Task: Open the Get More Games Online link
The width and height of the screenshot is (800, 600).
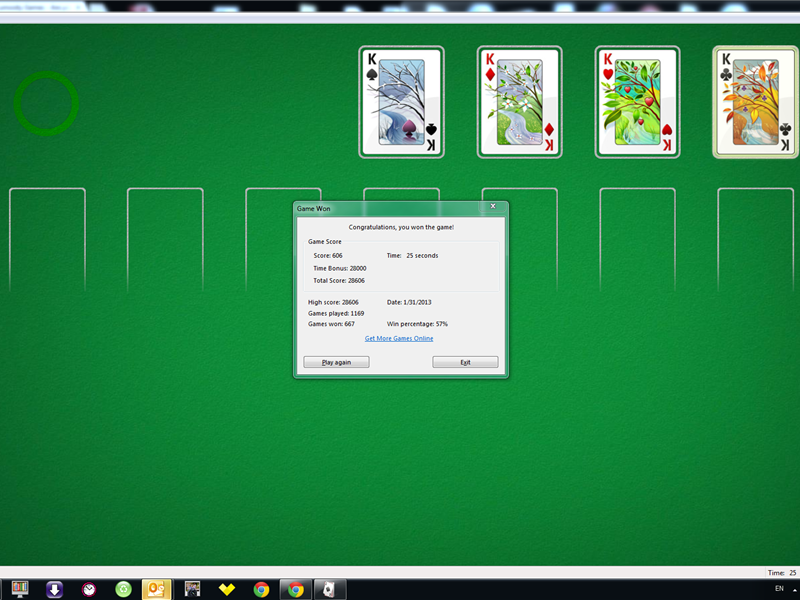Action: pos(399,338)
